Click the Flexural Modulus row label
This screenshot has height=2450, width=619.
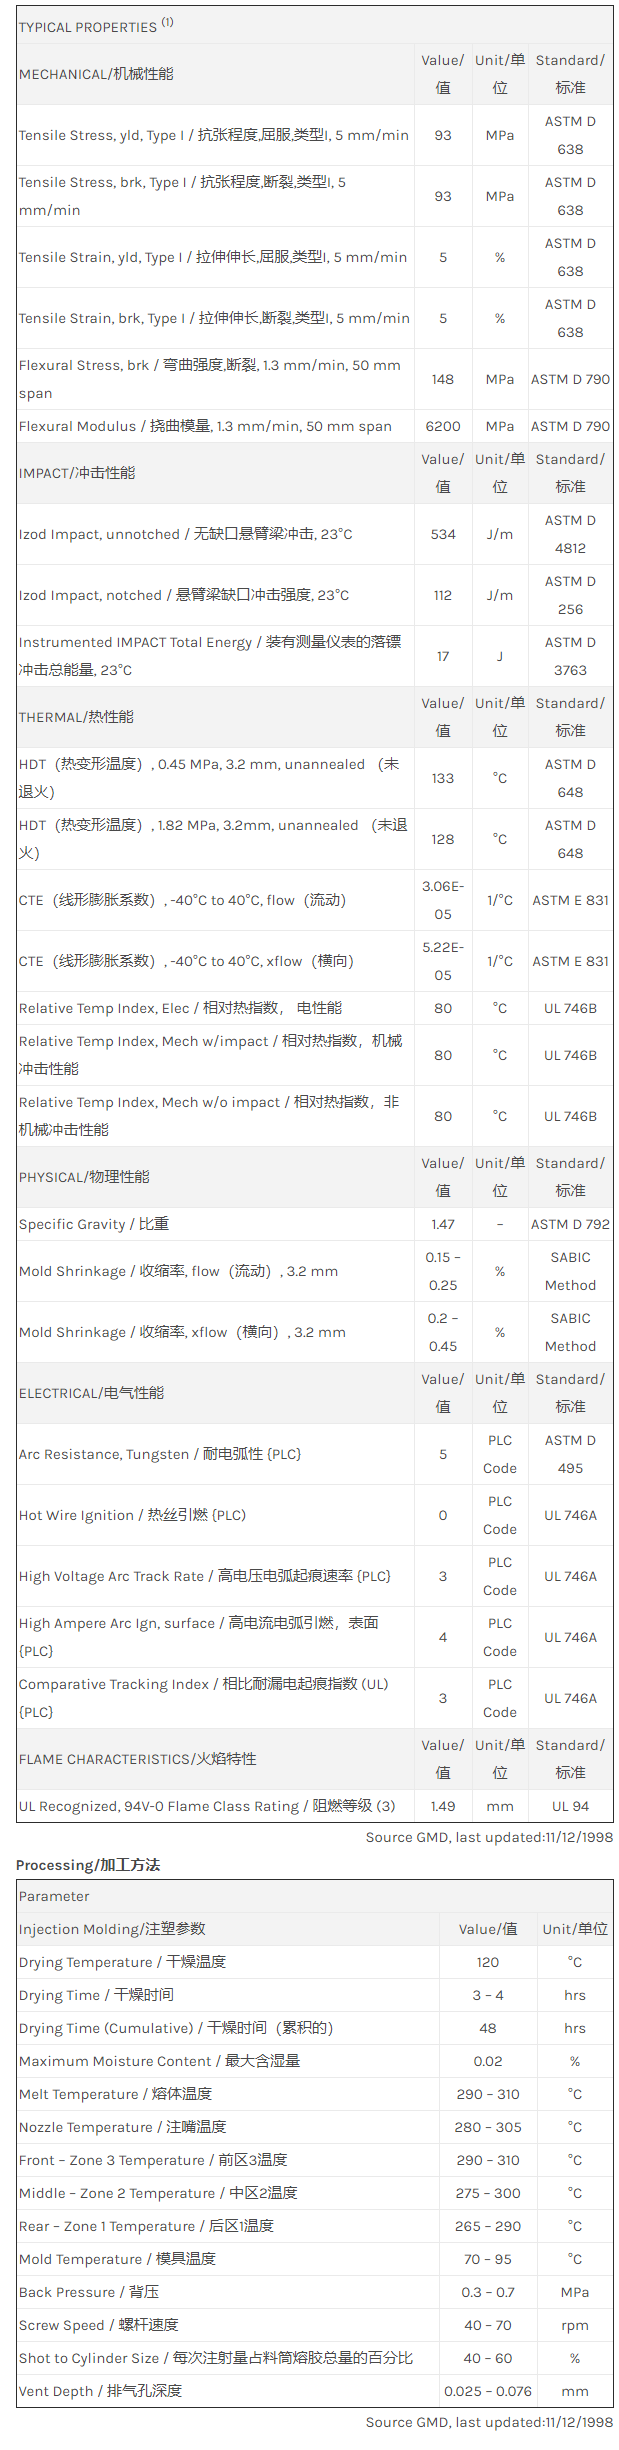(x=205, y=426)
